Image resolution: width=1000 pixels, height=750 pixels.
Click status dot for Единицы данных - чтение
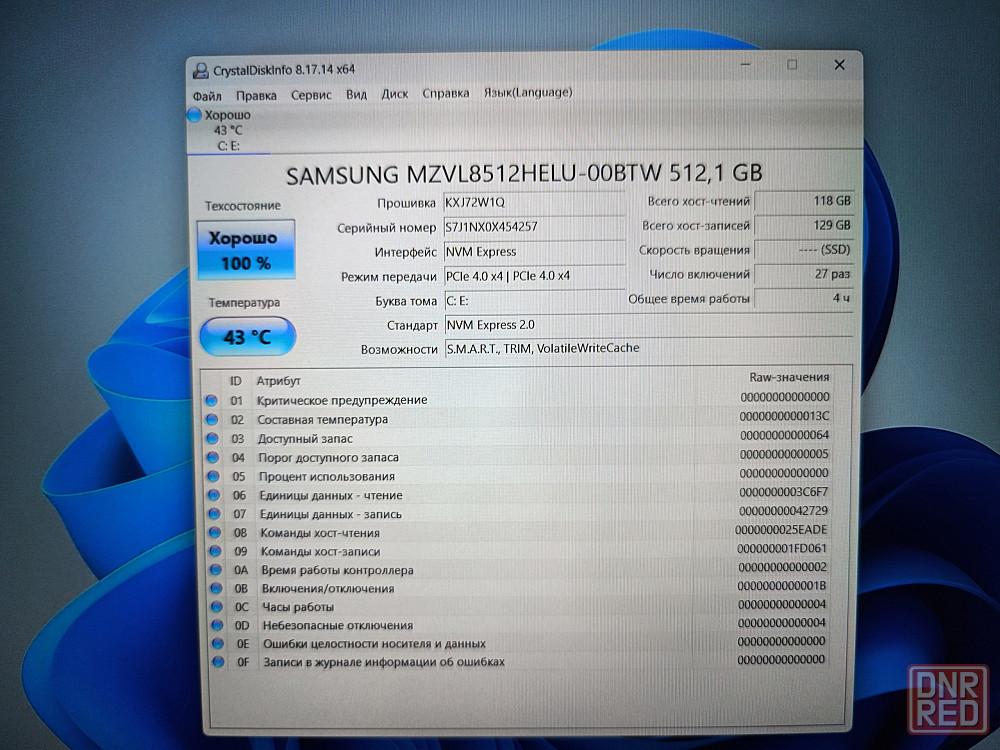click(x=214, y=495)
